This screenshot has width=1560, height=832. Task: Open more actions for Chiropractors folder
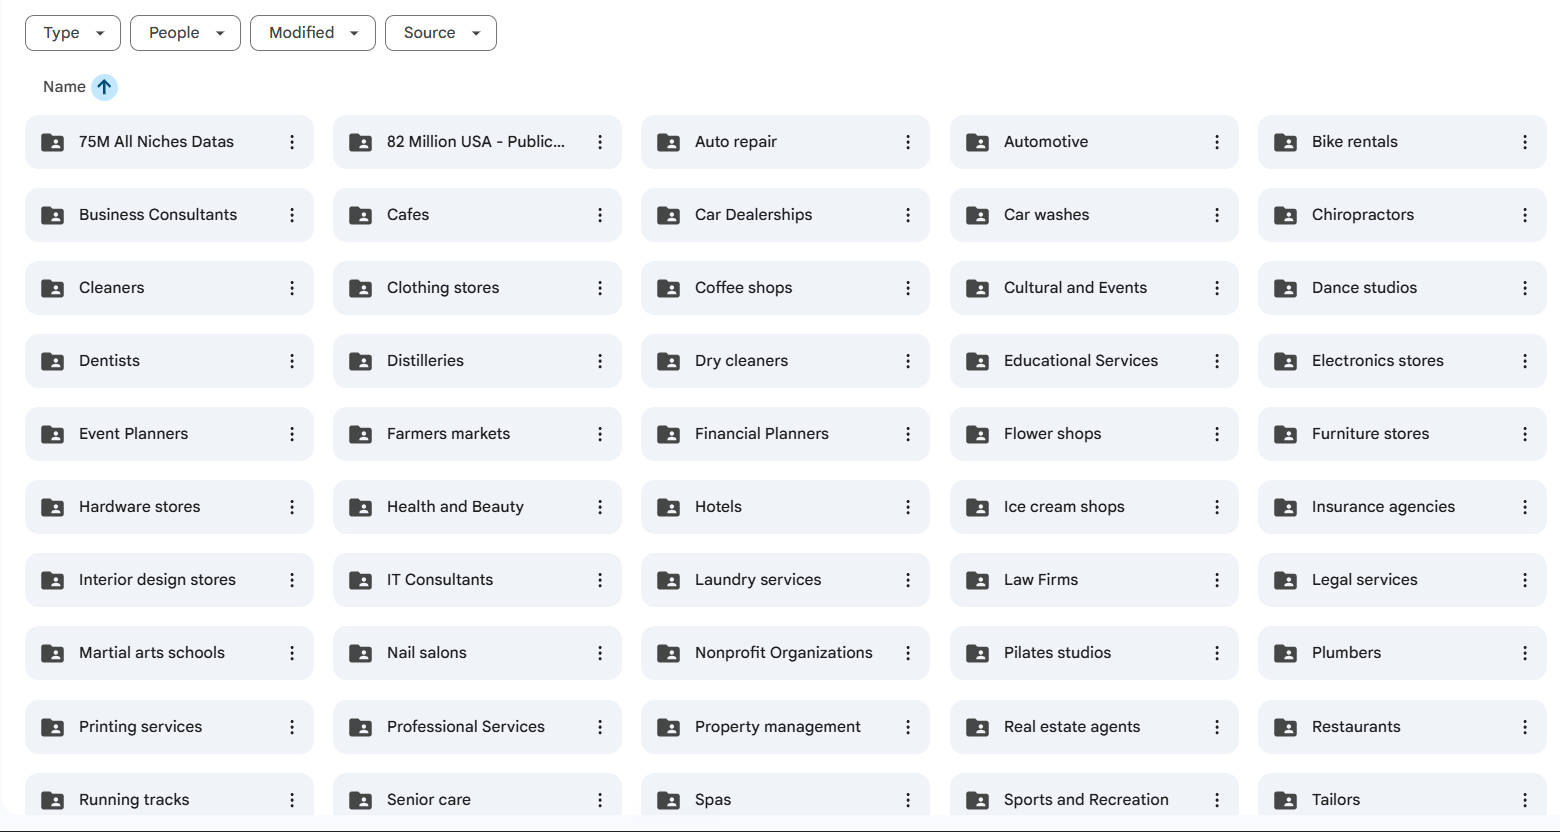pyautogui.click(x=1525, y=215)
